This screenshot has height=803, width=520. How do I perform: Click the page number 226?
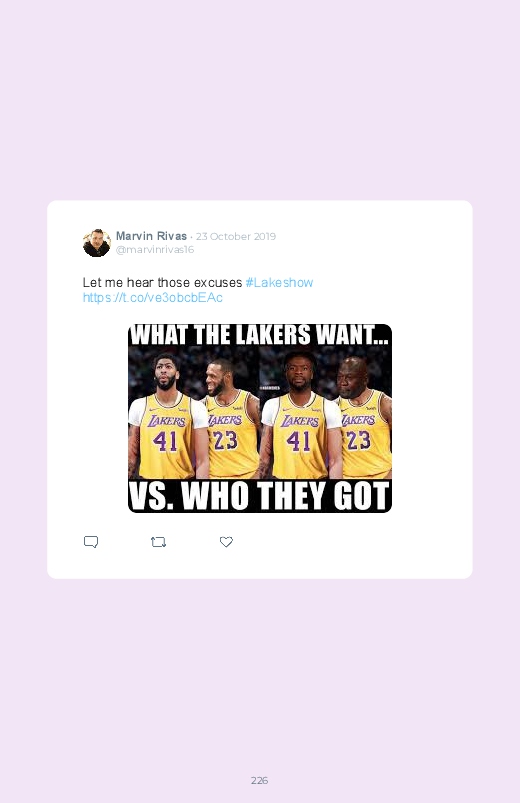pos(259,780)
